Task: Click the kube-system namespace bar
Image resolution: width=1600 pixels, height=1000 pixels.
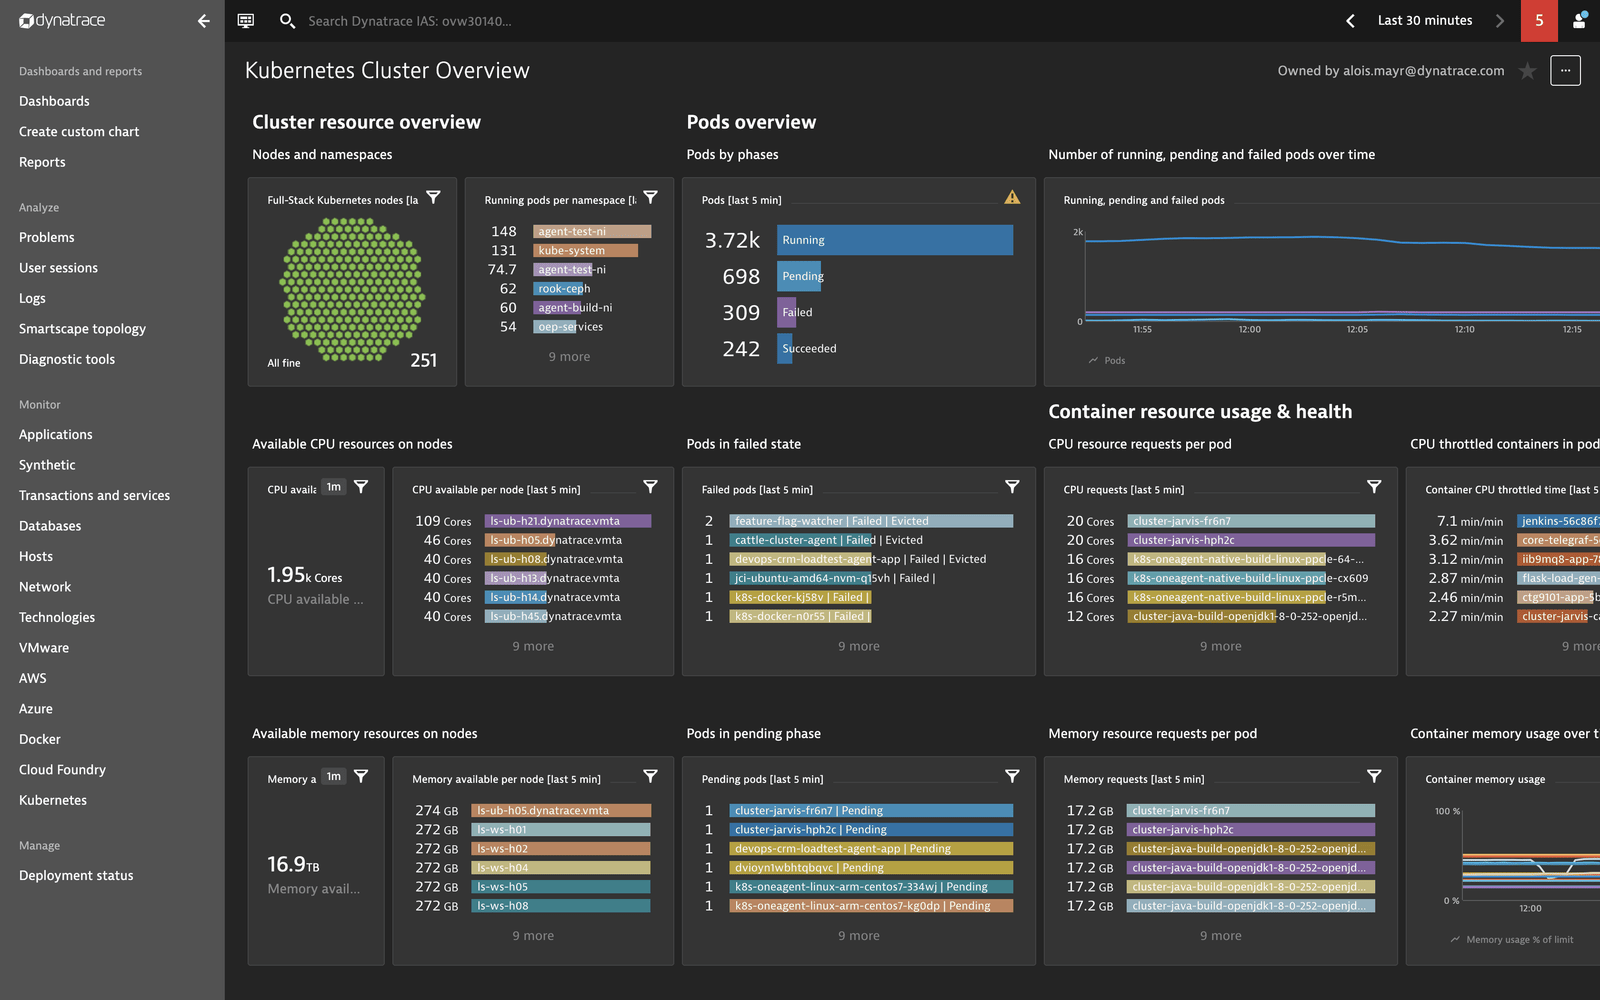Action: [x=585, y=251]
